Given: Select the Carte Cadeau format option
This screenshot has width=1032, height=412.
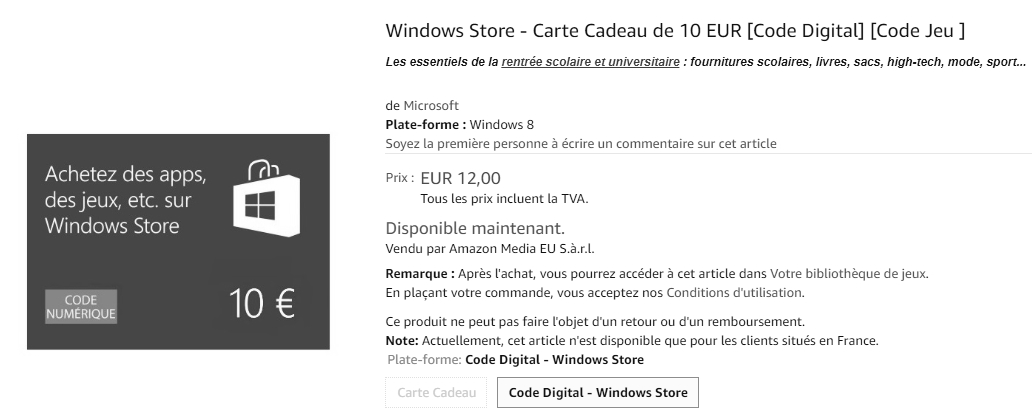Looking at the screenshot, I should click(437, 393).
